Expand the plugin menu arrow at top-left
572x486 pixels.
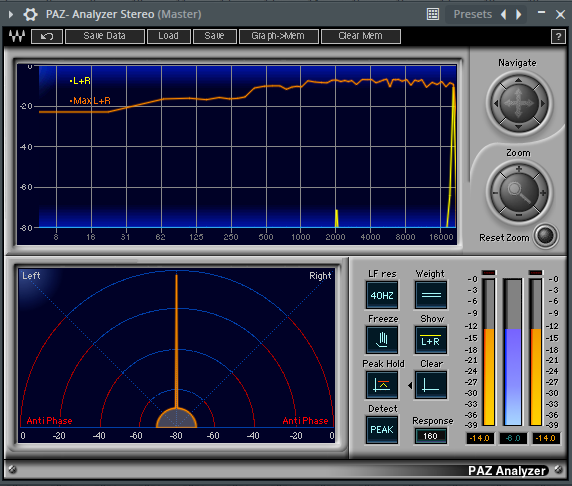[11, 15]
